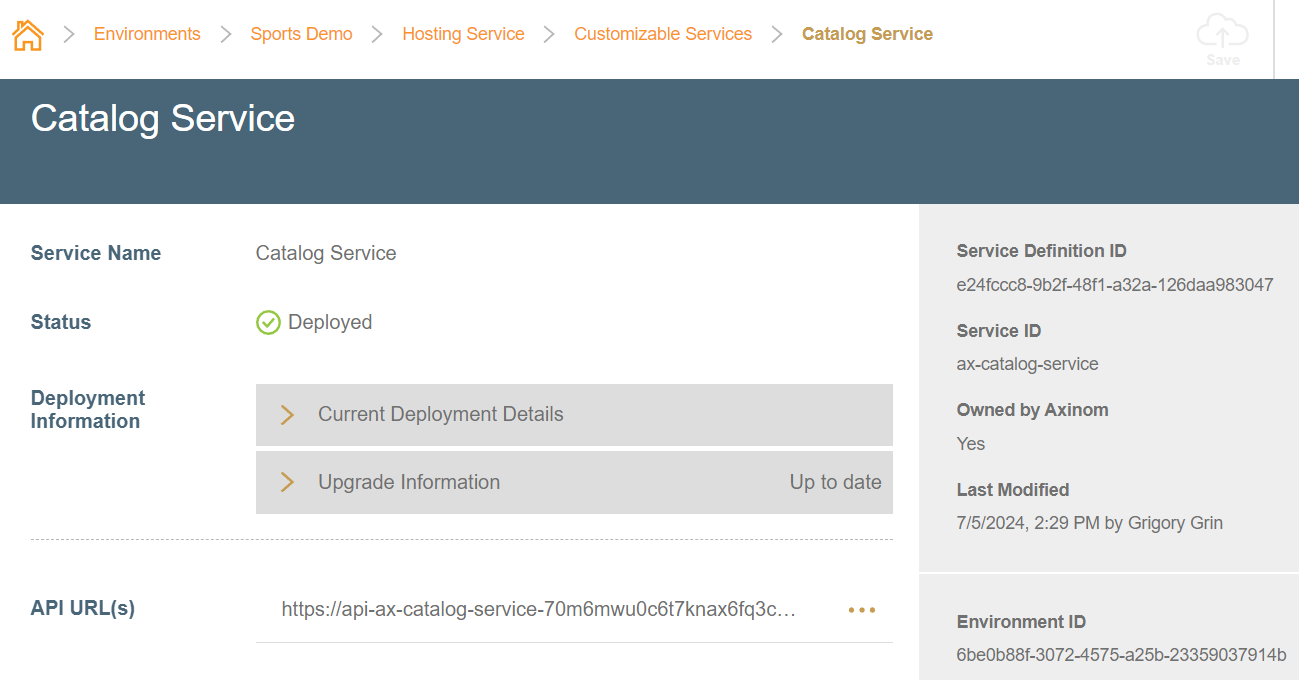Screen dimensions: 1299x680
Task: Click the Catalog Service page title
Action: coord(163,119)
